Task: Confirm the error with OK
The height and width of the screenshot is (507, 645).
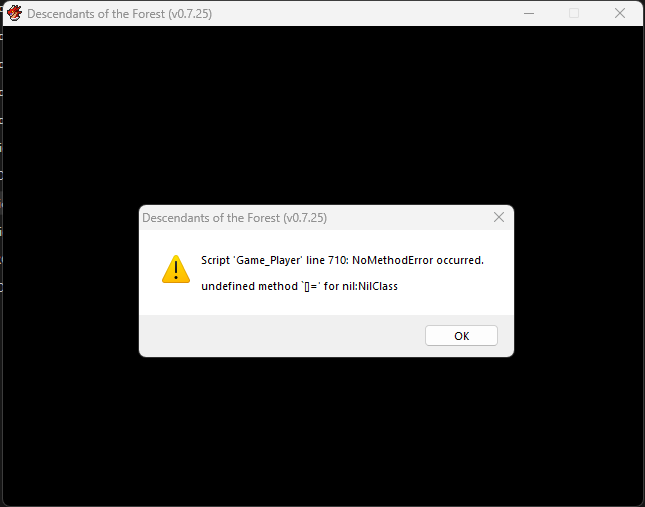Action: (x=461, y=336)
